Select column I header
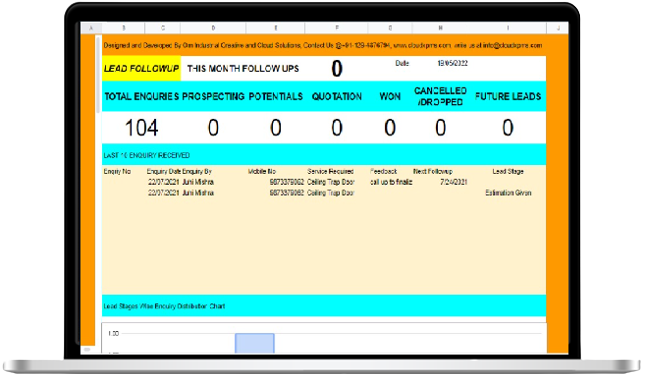This screenshot has height=386, width=647. 507,28
